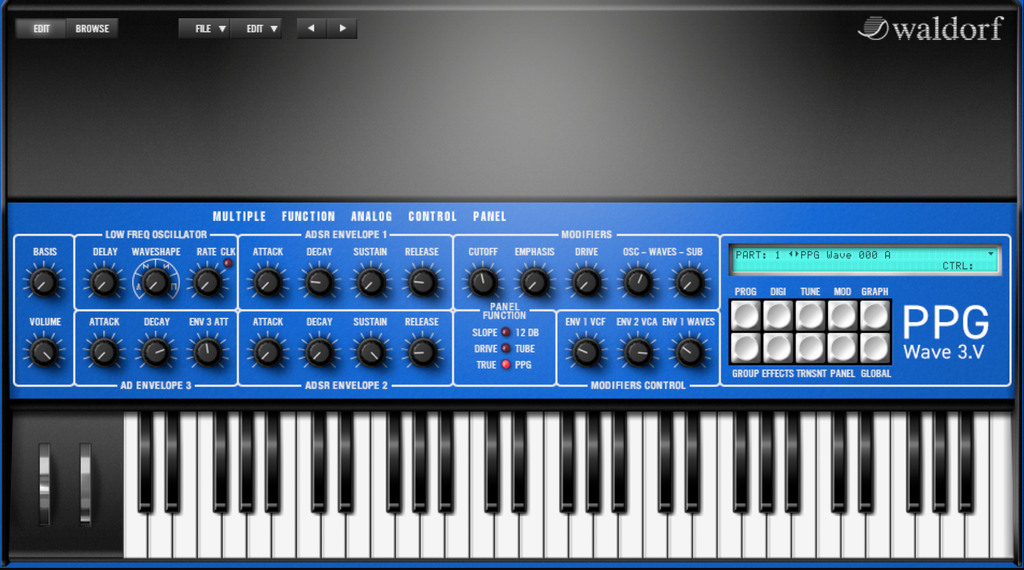
Task: Click ADSR Envelope 1 DECAY knob
Action: pyautogui.click(x=319, y=283)
